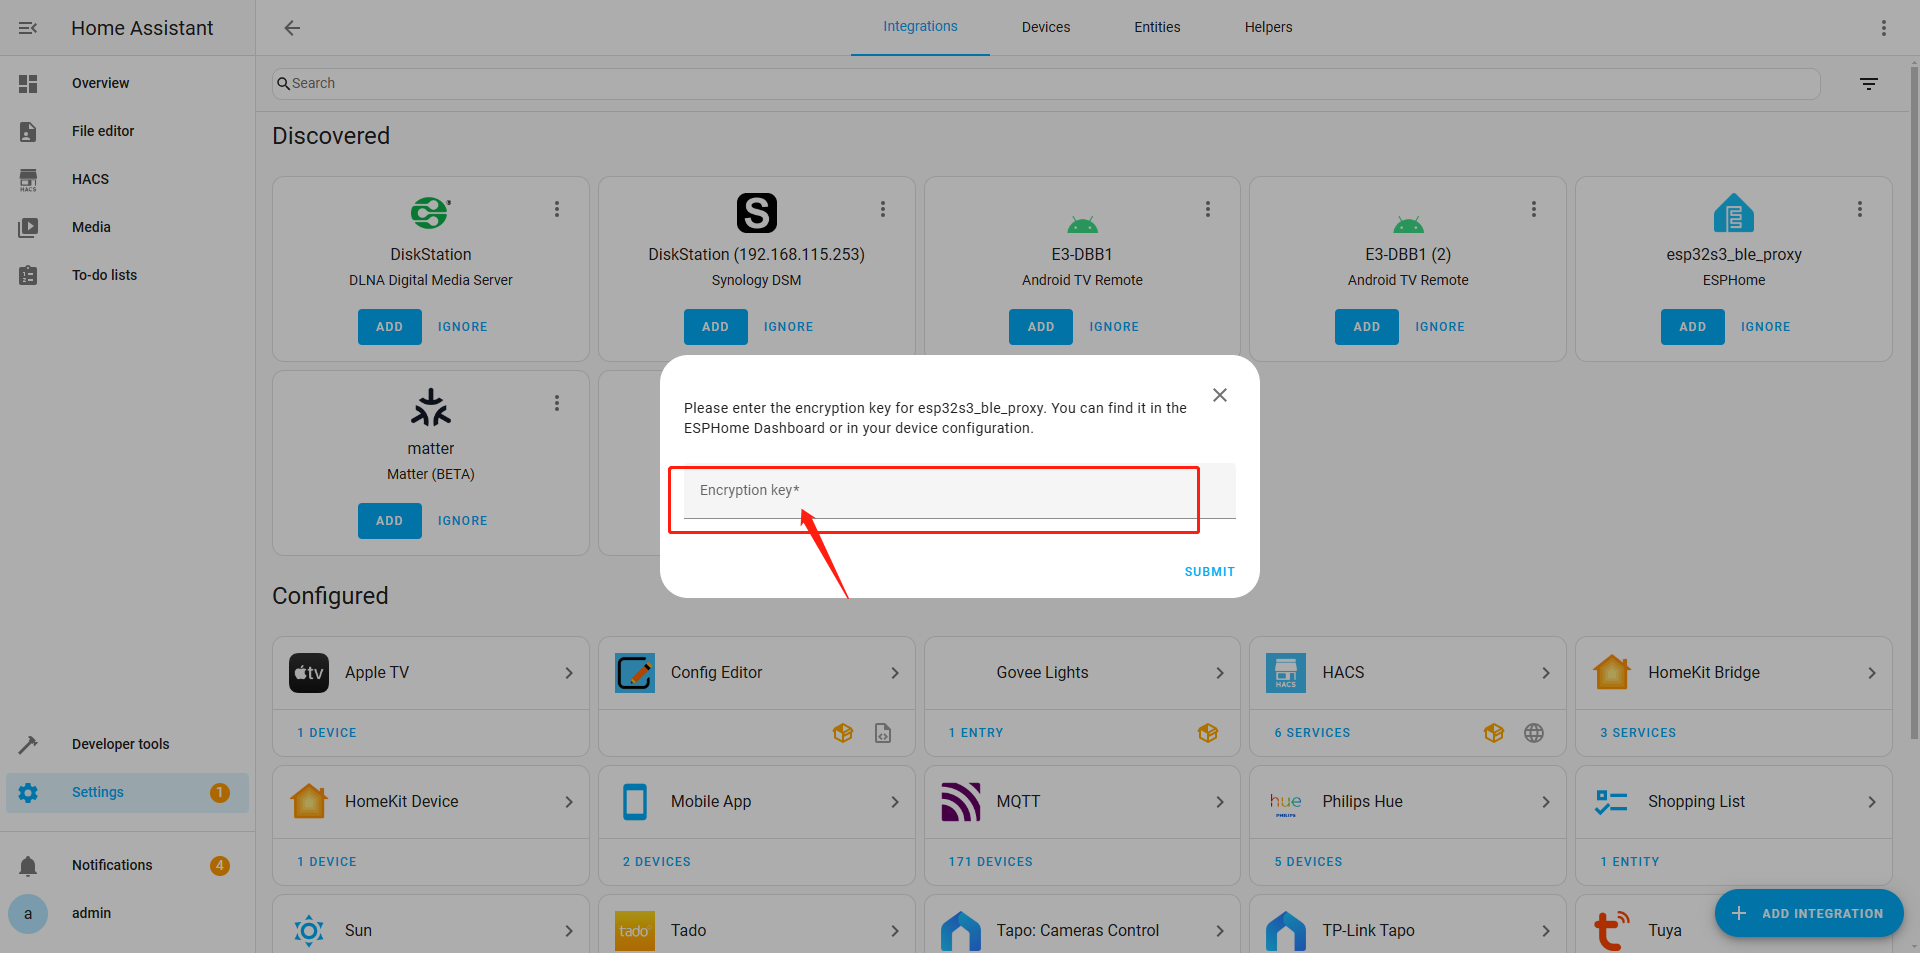Expand the Apple TV integration
Image resolution: width=1920 pixels, height=953 pixels.
click(x=568, y=673)
